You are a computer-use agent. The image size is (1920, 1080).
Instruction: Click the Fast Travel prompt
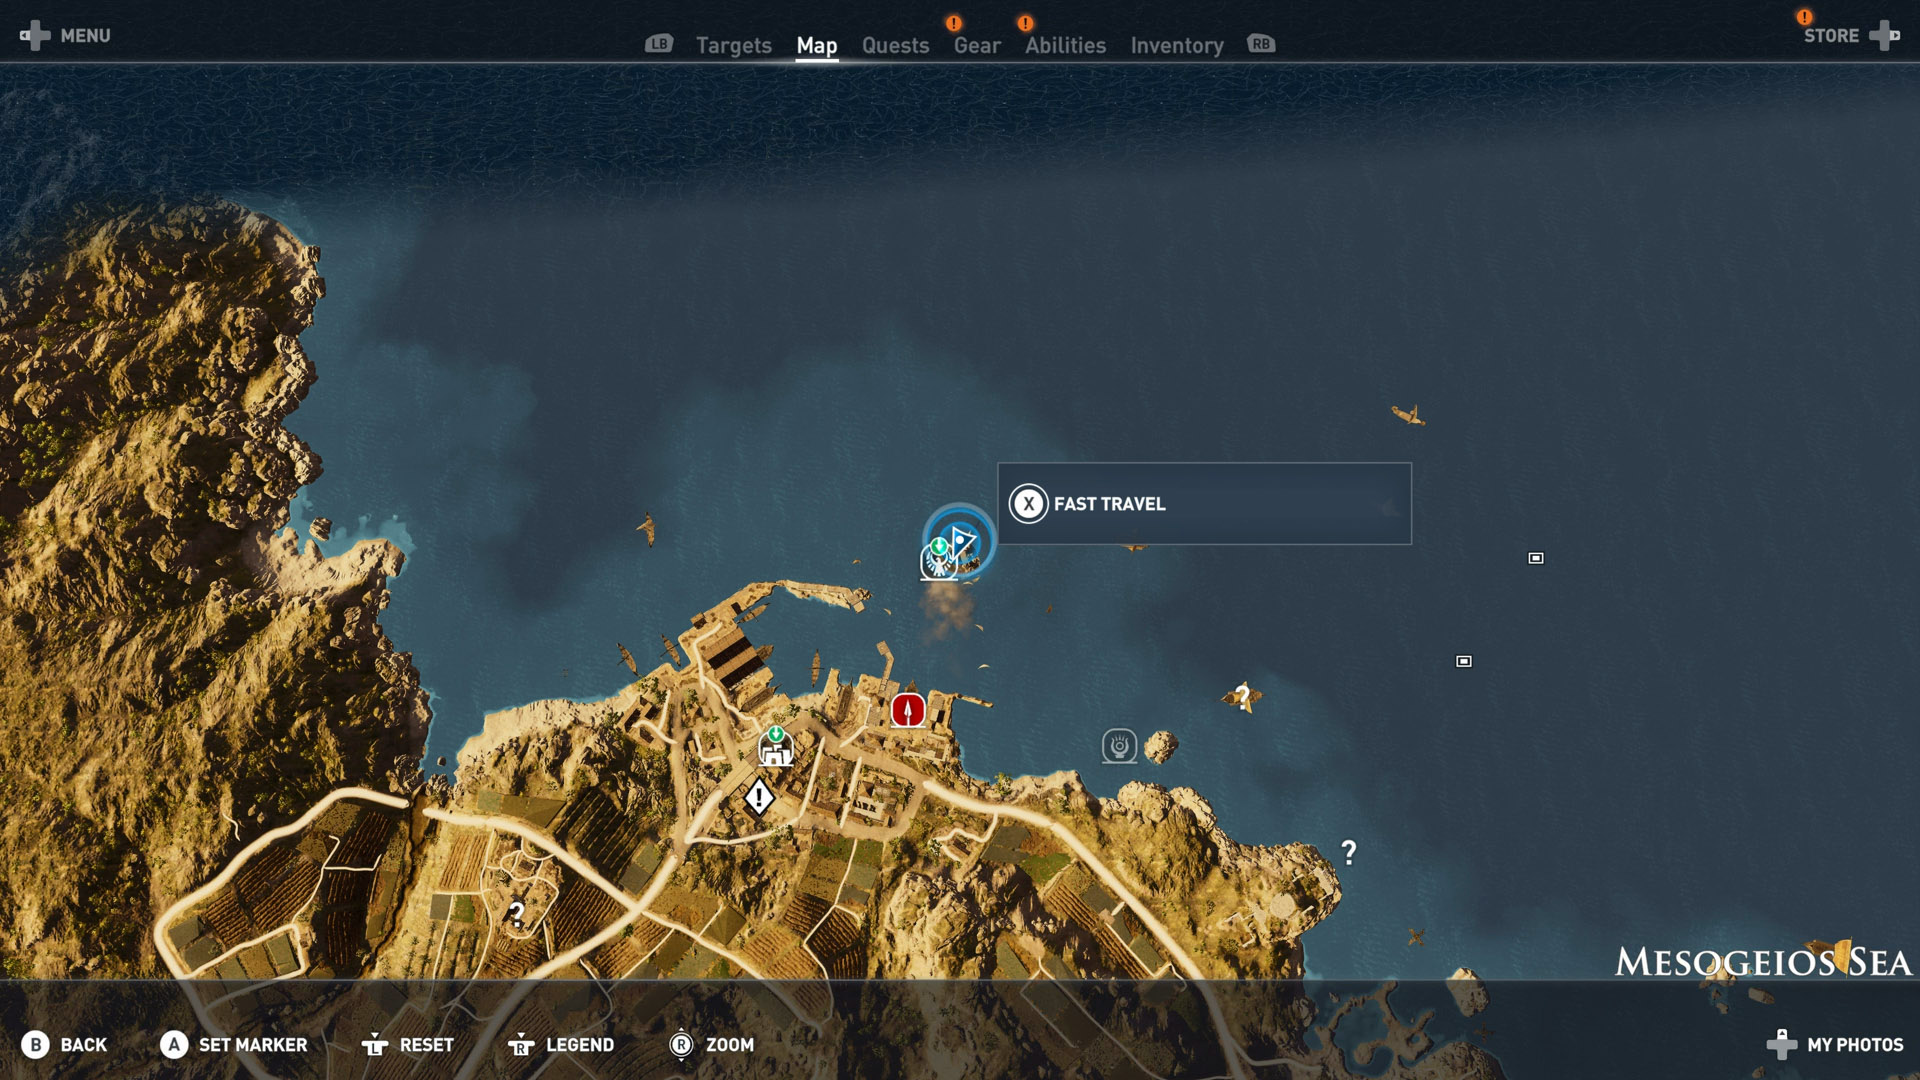pyautogui.click(x=1204, y=503)
